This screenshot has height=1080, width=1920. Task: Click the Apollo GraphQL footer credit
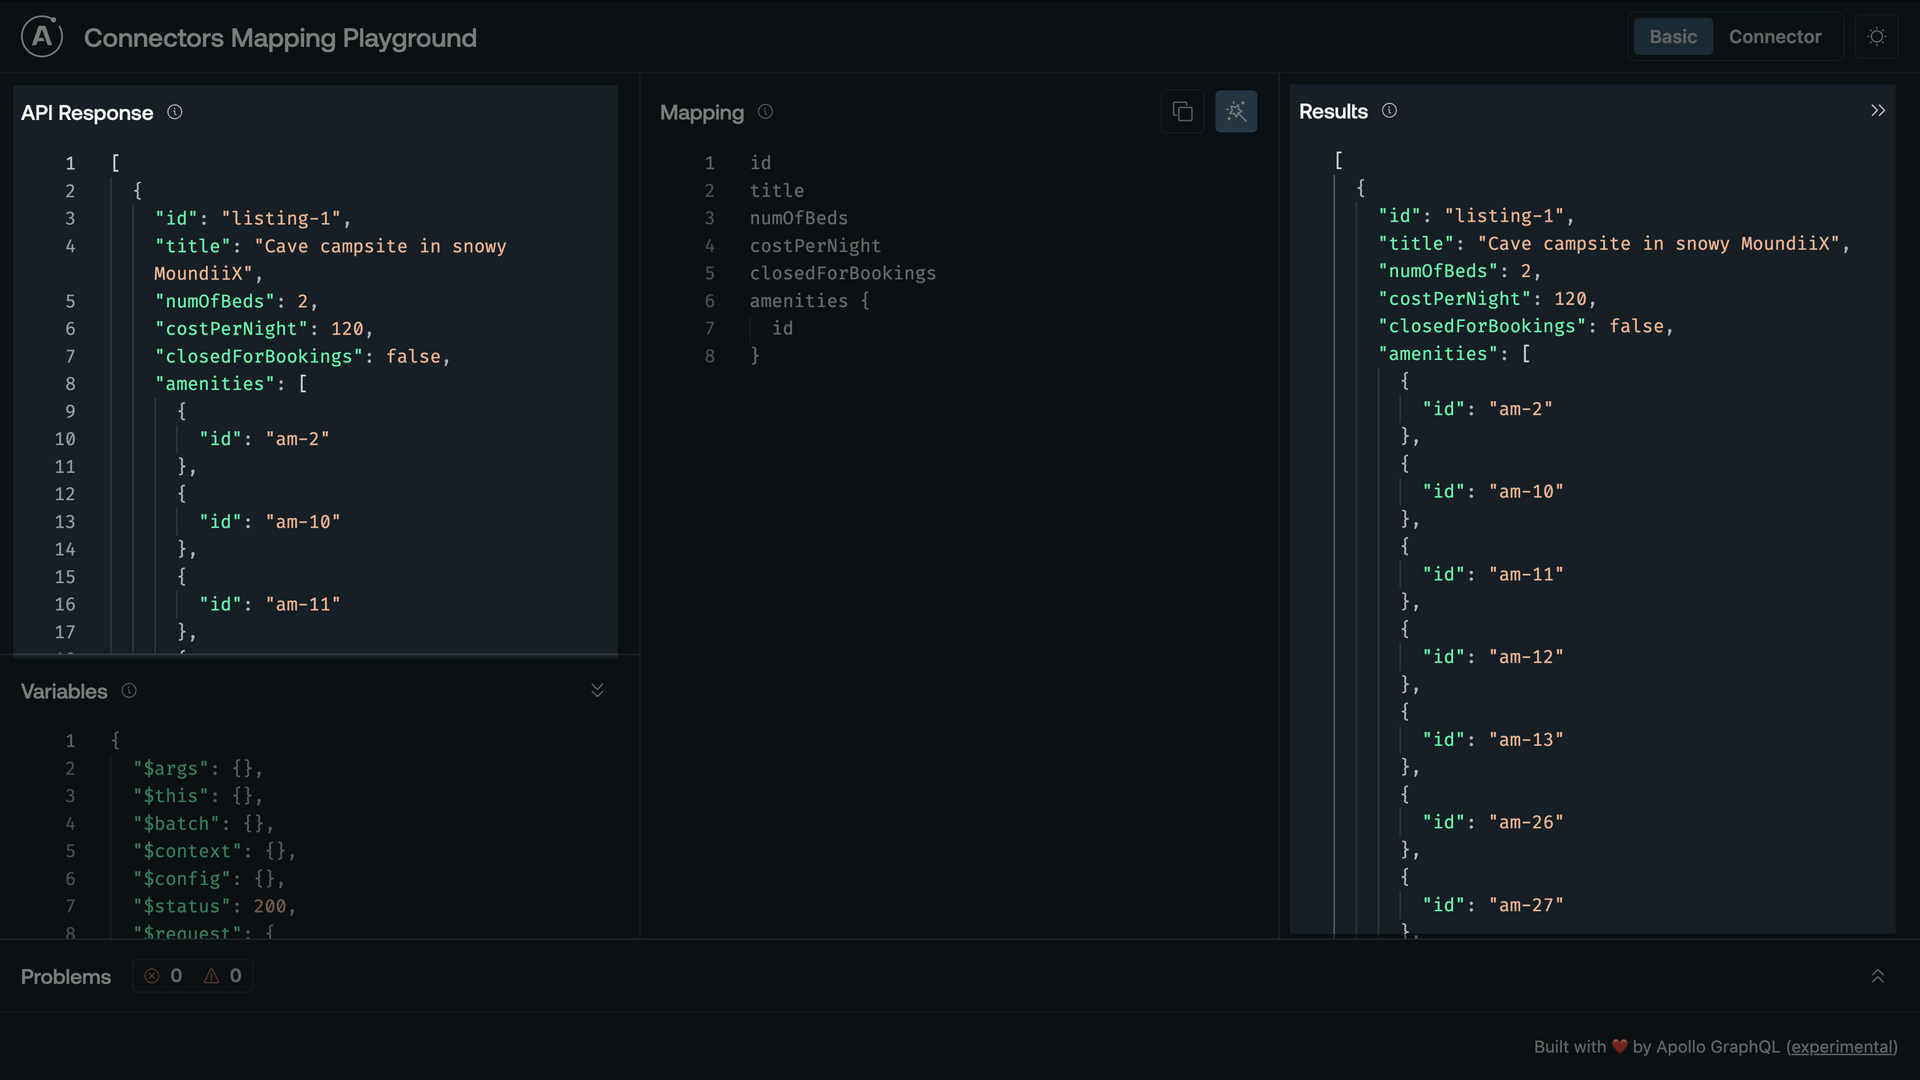(x=1719, y=1046)
